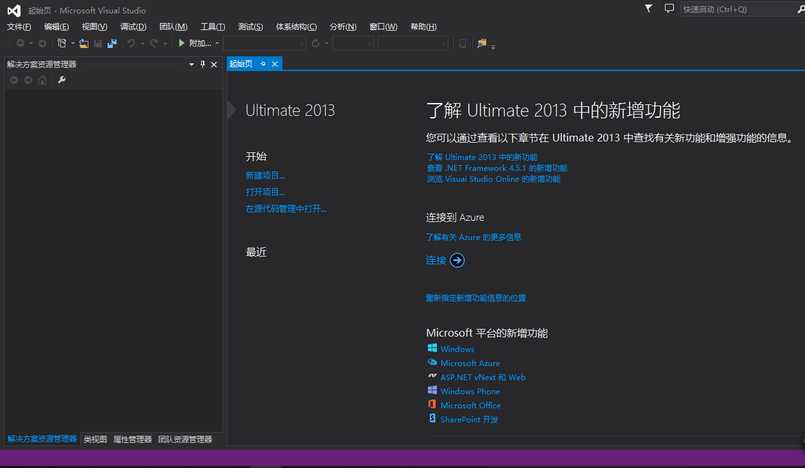Click the feedback speech bubble icon
This screenshot has height=468, width=805.
[669, 9]
